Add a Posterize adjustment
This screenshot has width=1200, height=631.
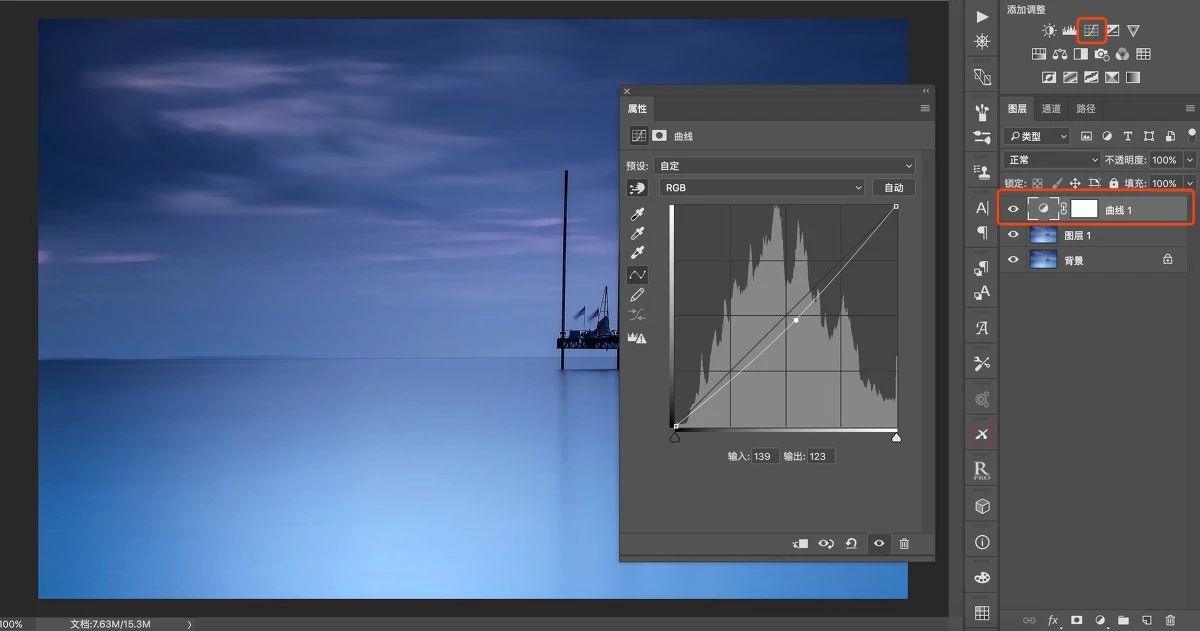(1070, 77)
